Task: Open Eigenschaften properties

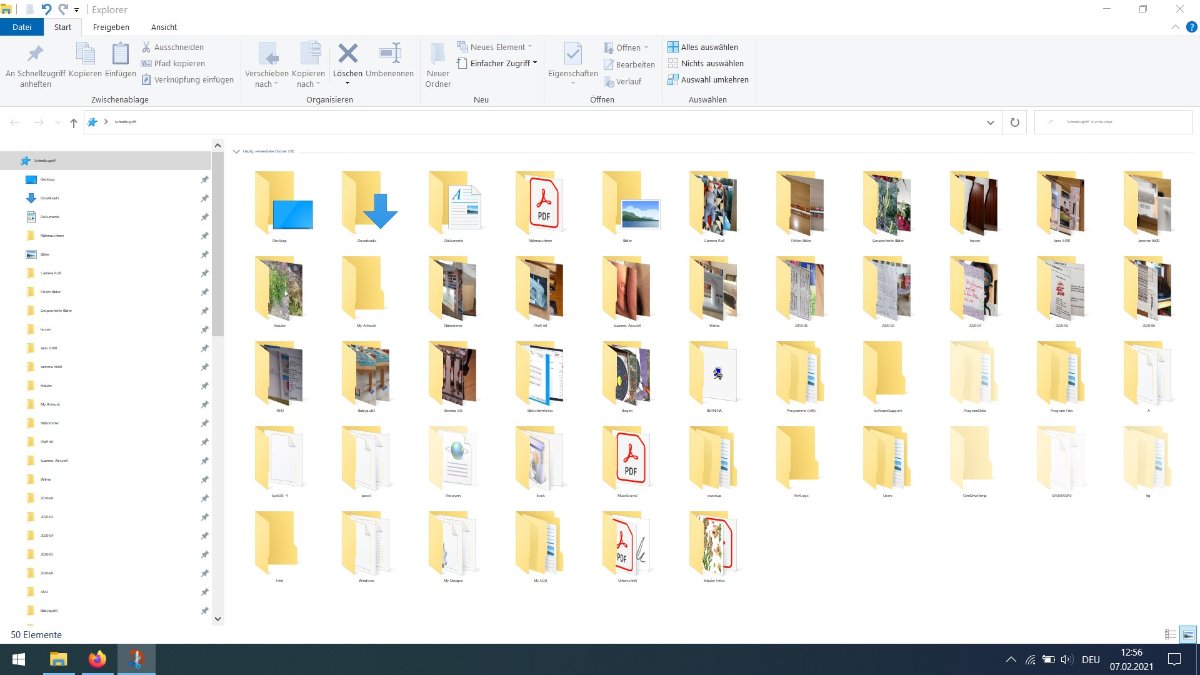Action: click(573, 62)
